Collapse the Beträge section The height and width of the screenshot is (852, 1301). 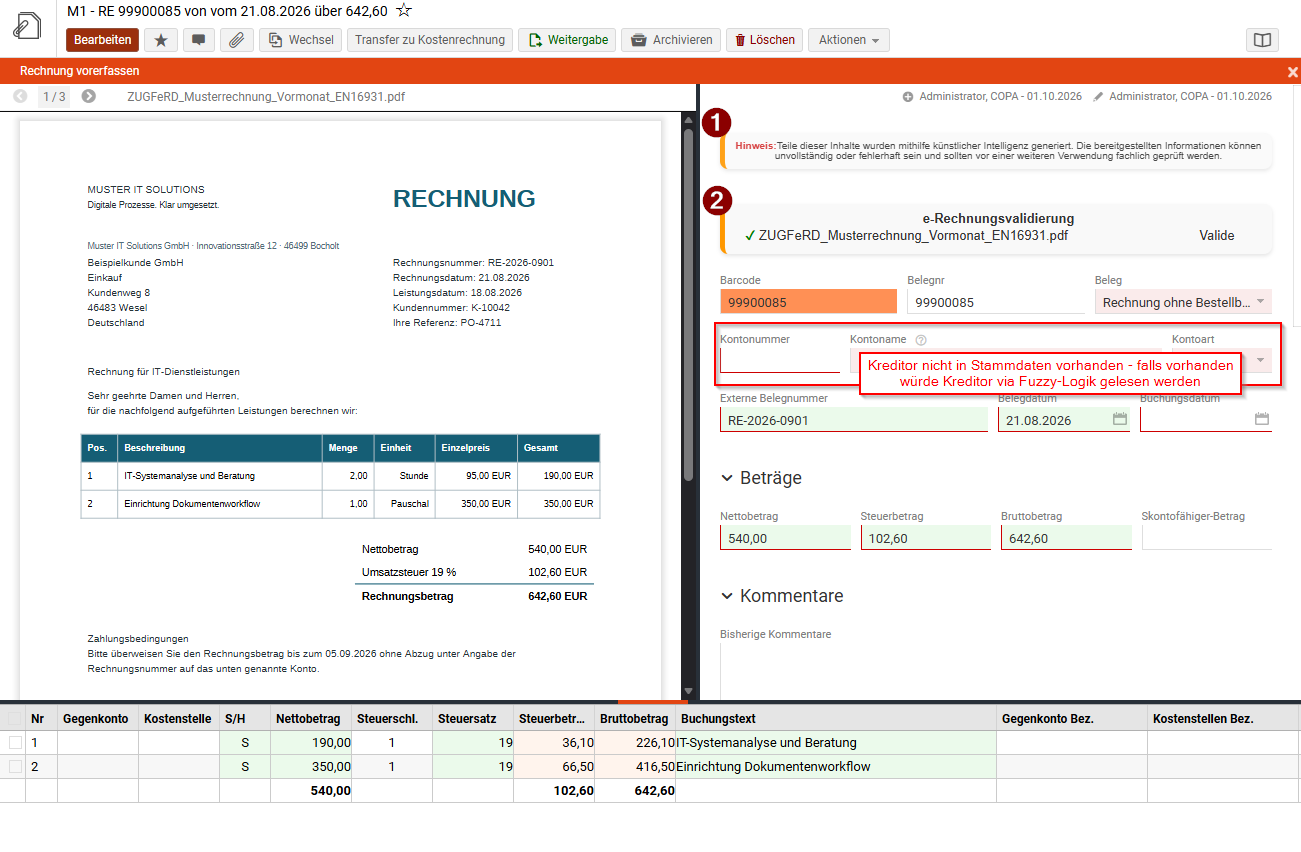[727, 478]
